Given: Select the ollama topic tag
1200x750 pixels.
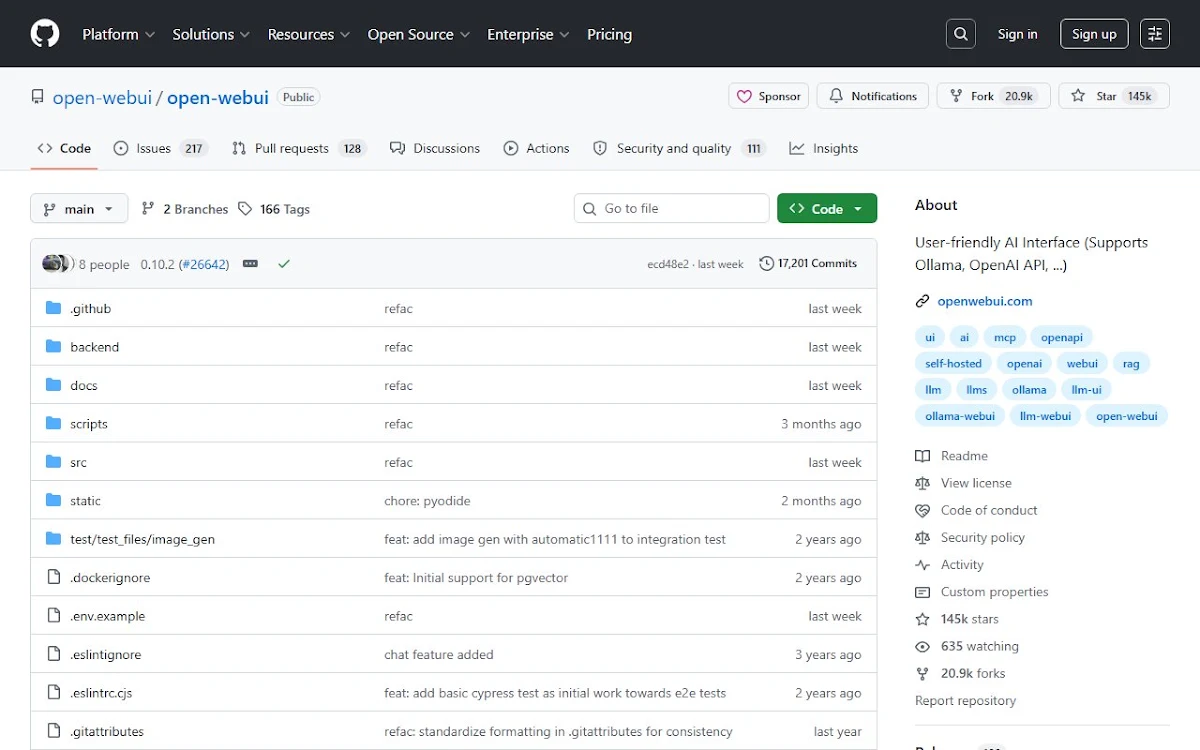Looking at the screenshot, I should coord(1029,390).
